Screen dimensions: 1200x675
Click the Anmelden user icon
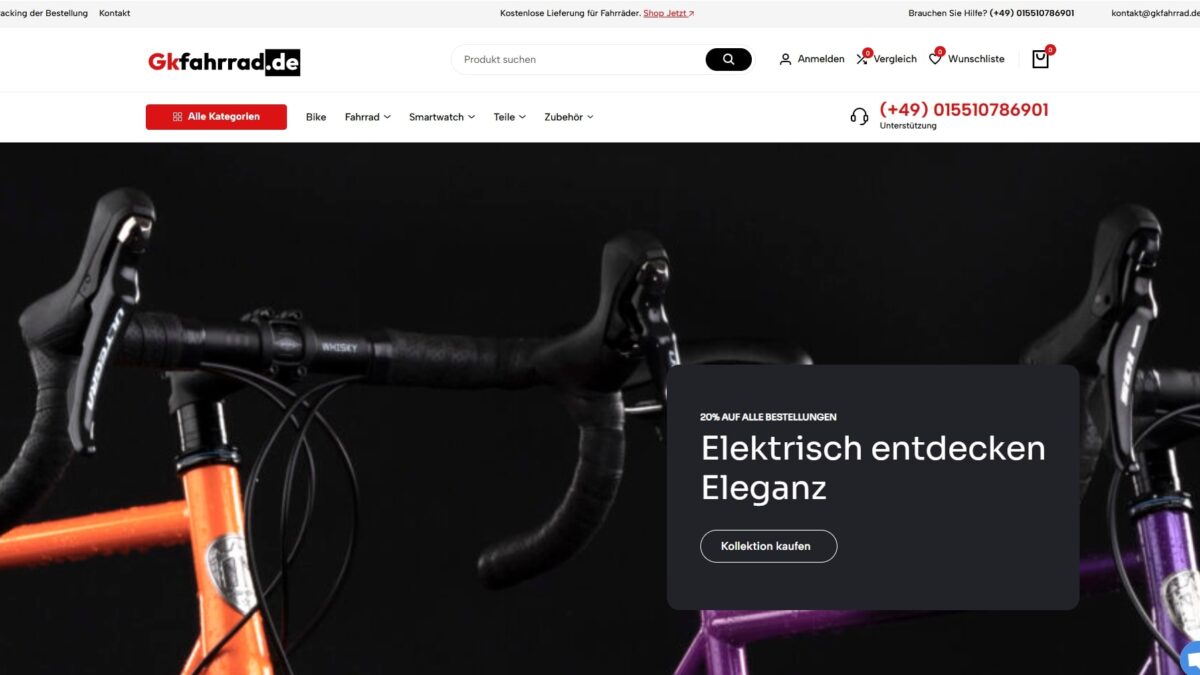(785, 59)
